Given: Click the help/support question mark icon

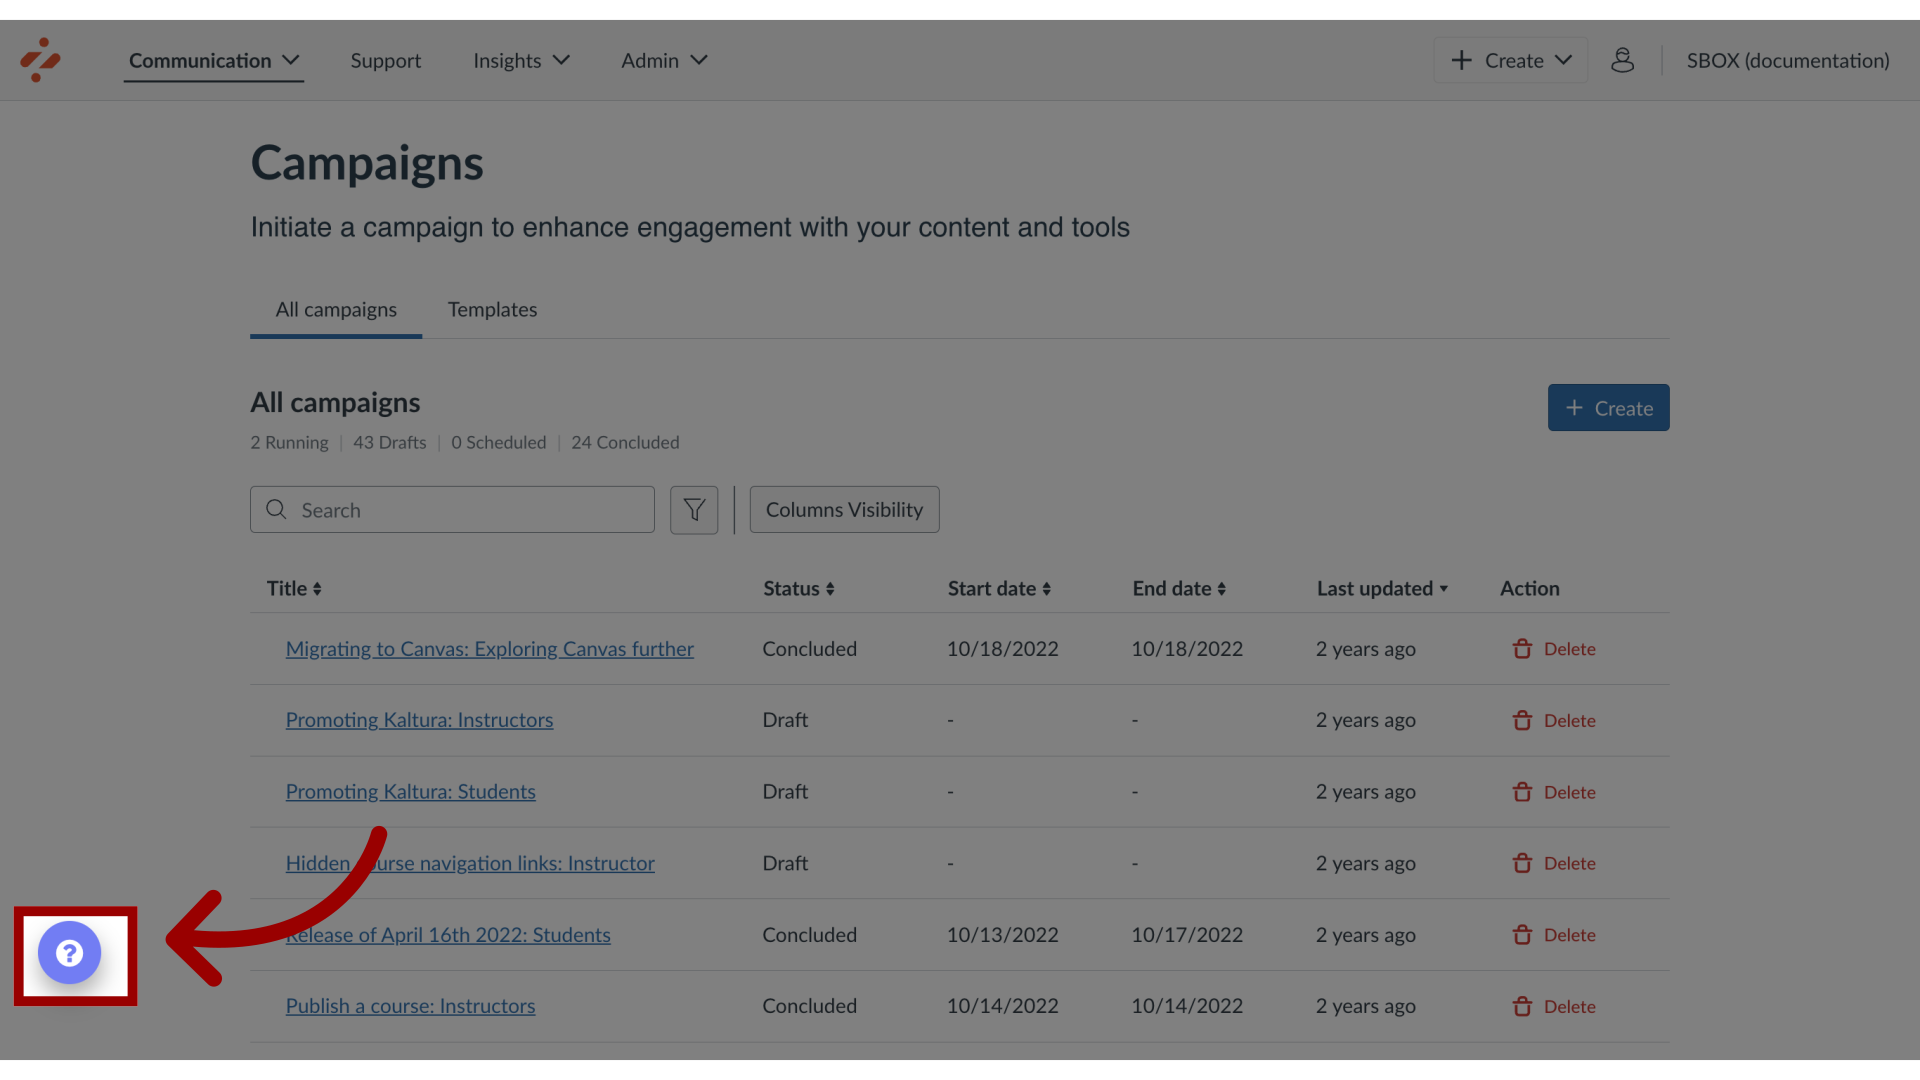Looking at the screenshot, I should click(x=69, y=952).
